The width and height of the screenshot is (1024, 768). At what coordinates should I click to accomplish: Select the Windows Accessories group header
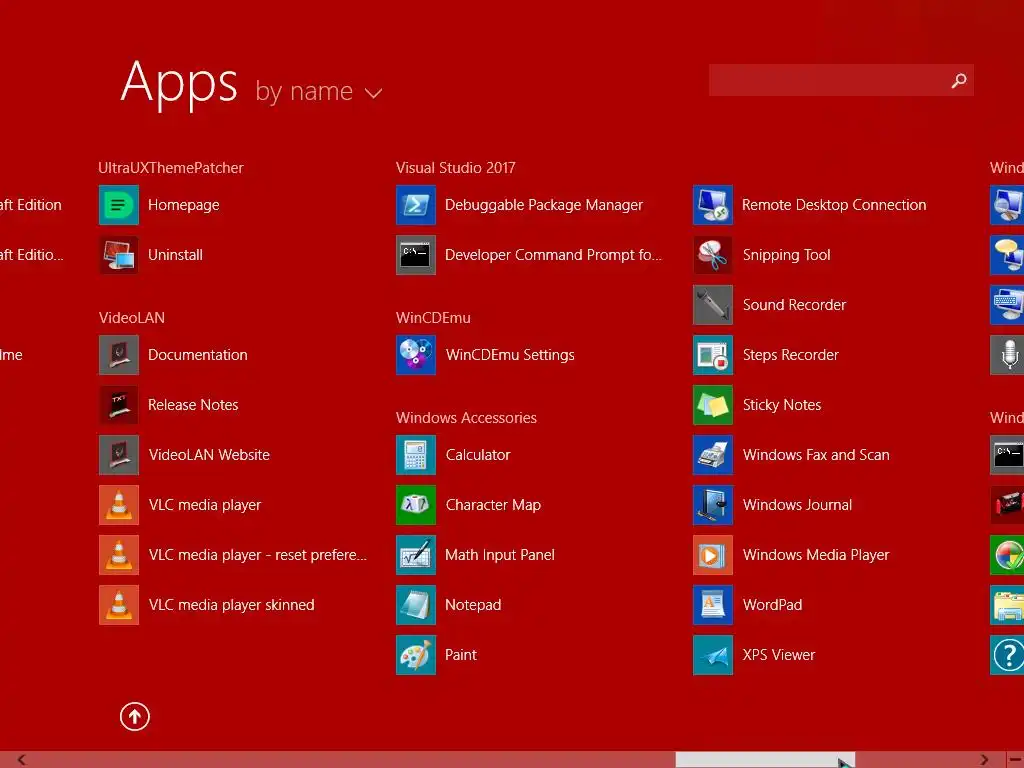466,418
